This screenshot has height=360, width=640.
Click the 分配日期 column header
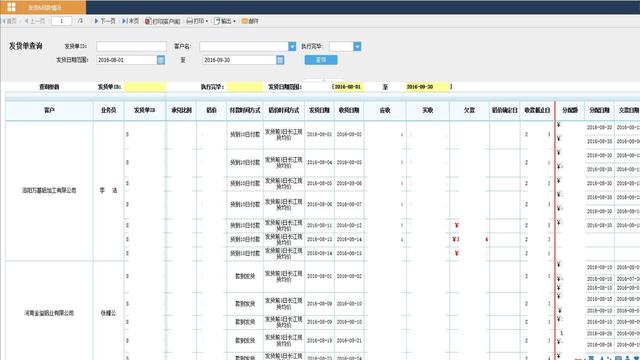599,110
